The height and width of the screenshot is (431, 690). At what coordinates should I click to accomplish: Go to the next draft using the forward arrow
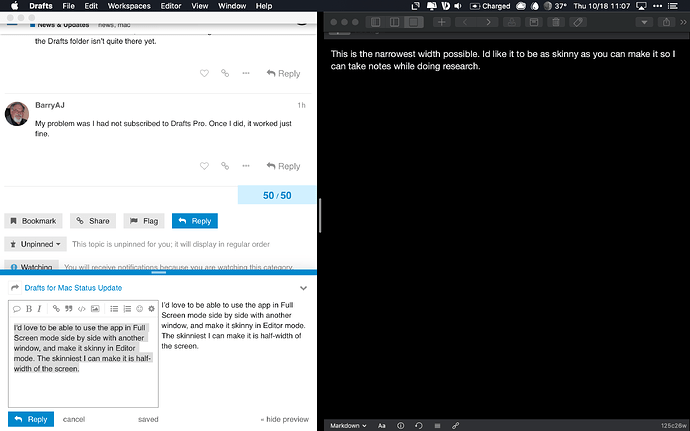click(488, 22)
